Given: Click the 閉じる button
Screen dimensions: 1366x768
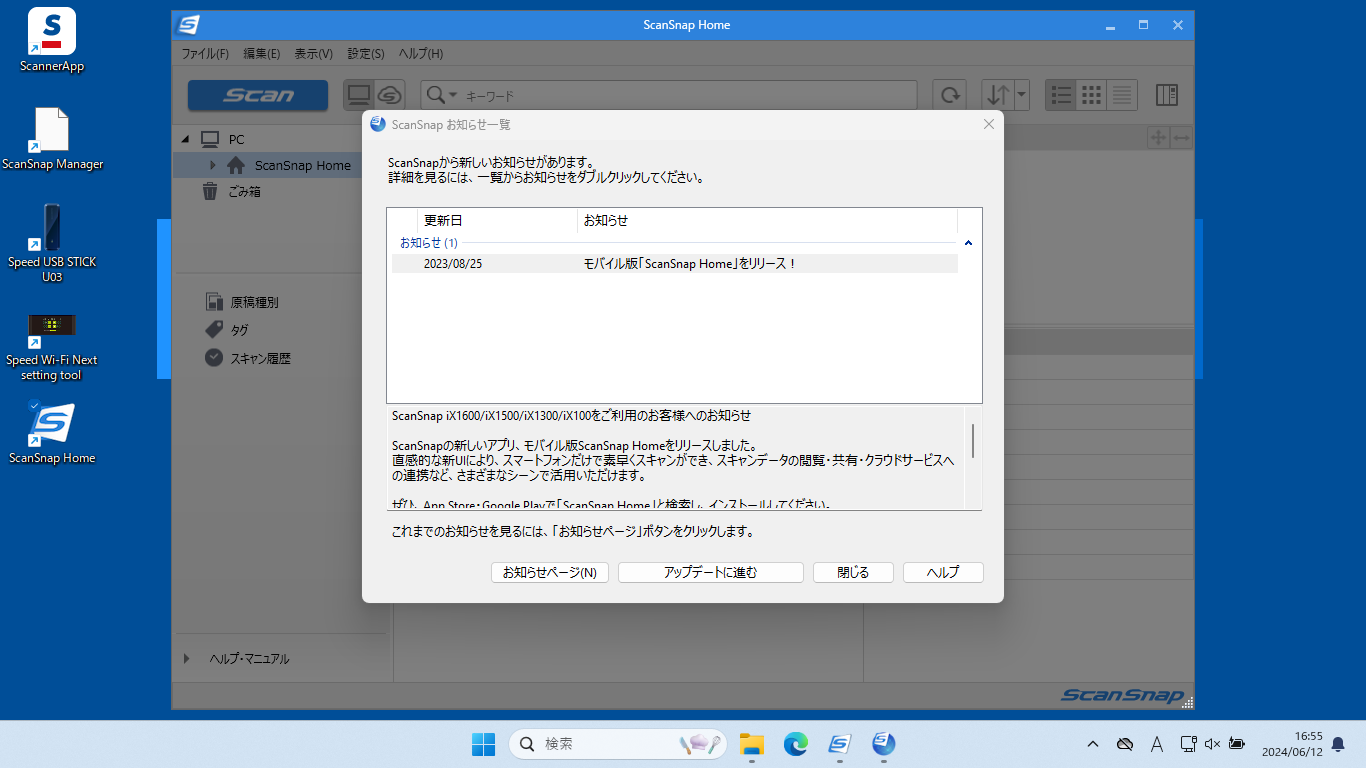Looking at the screenshot, I should pyautogui.click(x=853, y=572).
